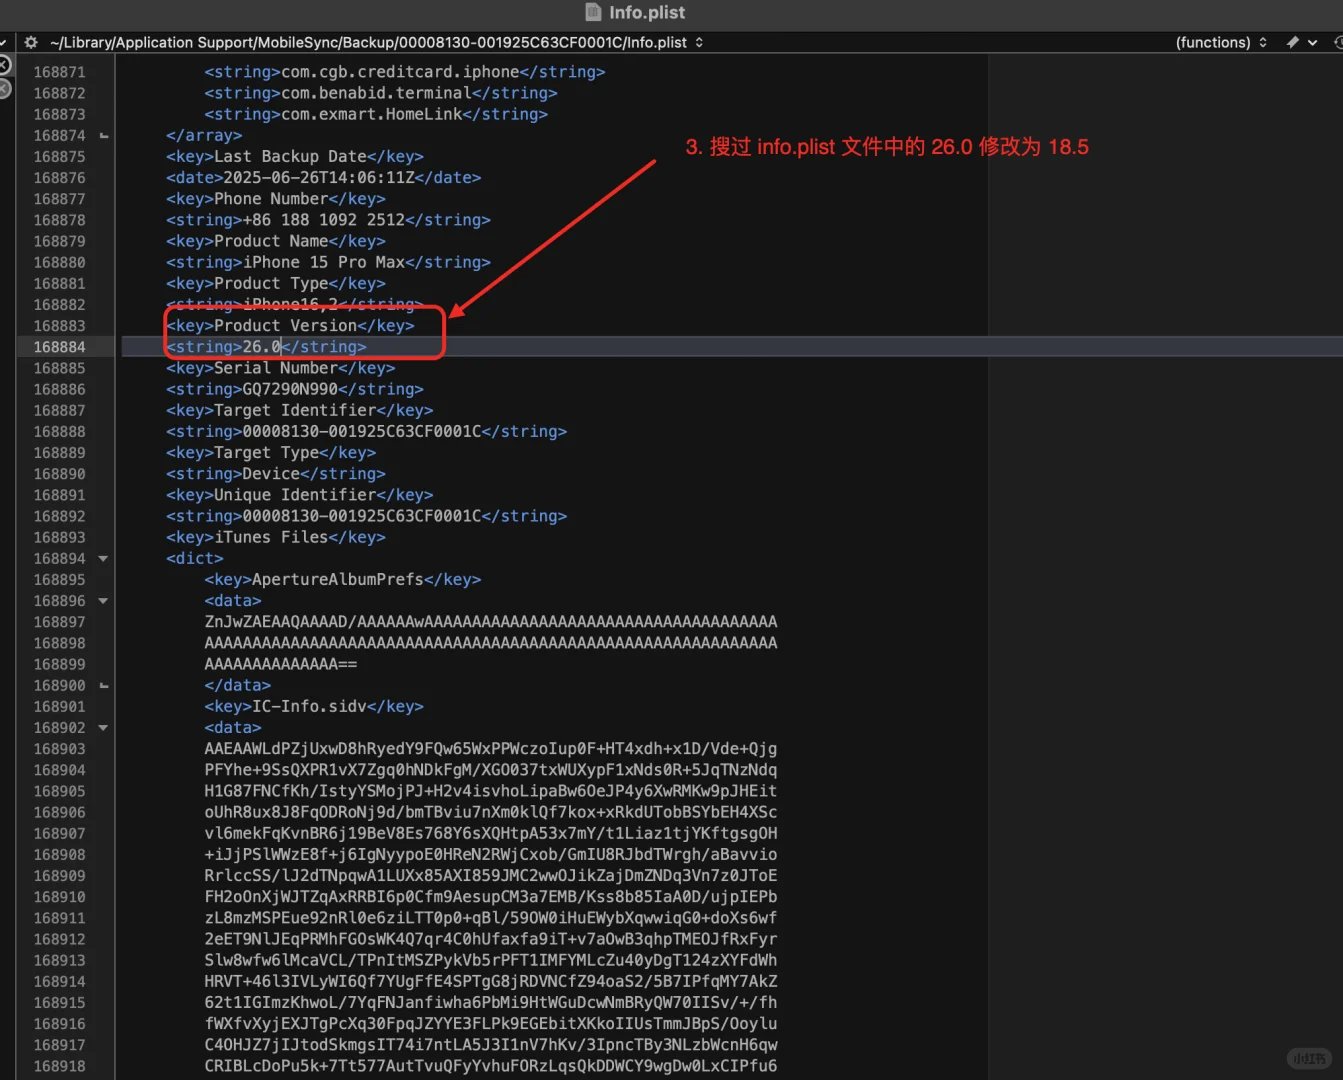Click the Device string line

(x=276, y=474)
